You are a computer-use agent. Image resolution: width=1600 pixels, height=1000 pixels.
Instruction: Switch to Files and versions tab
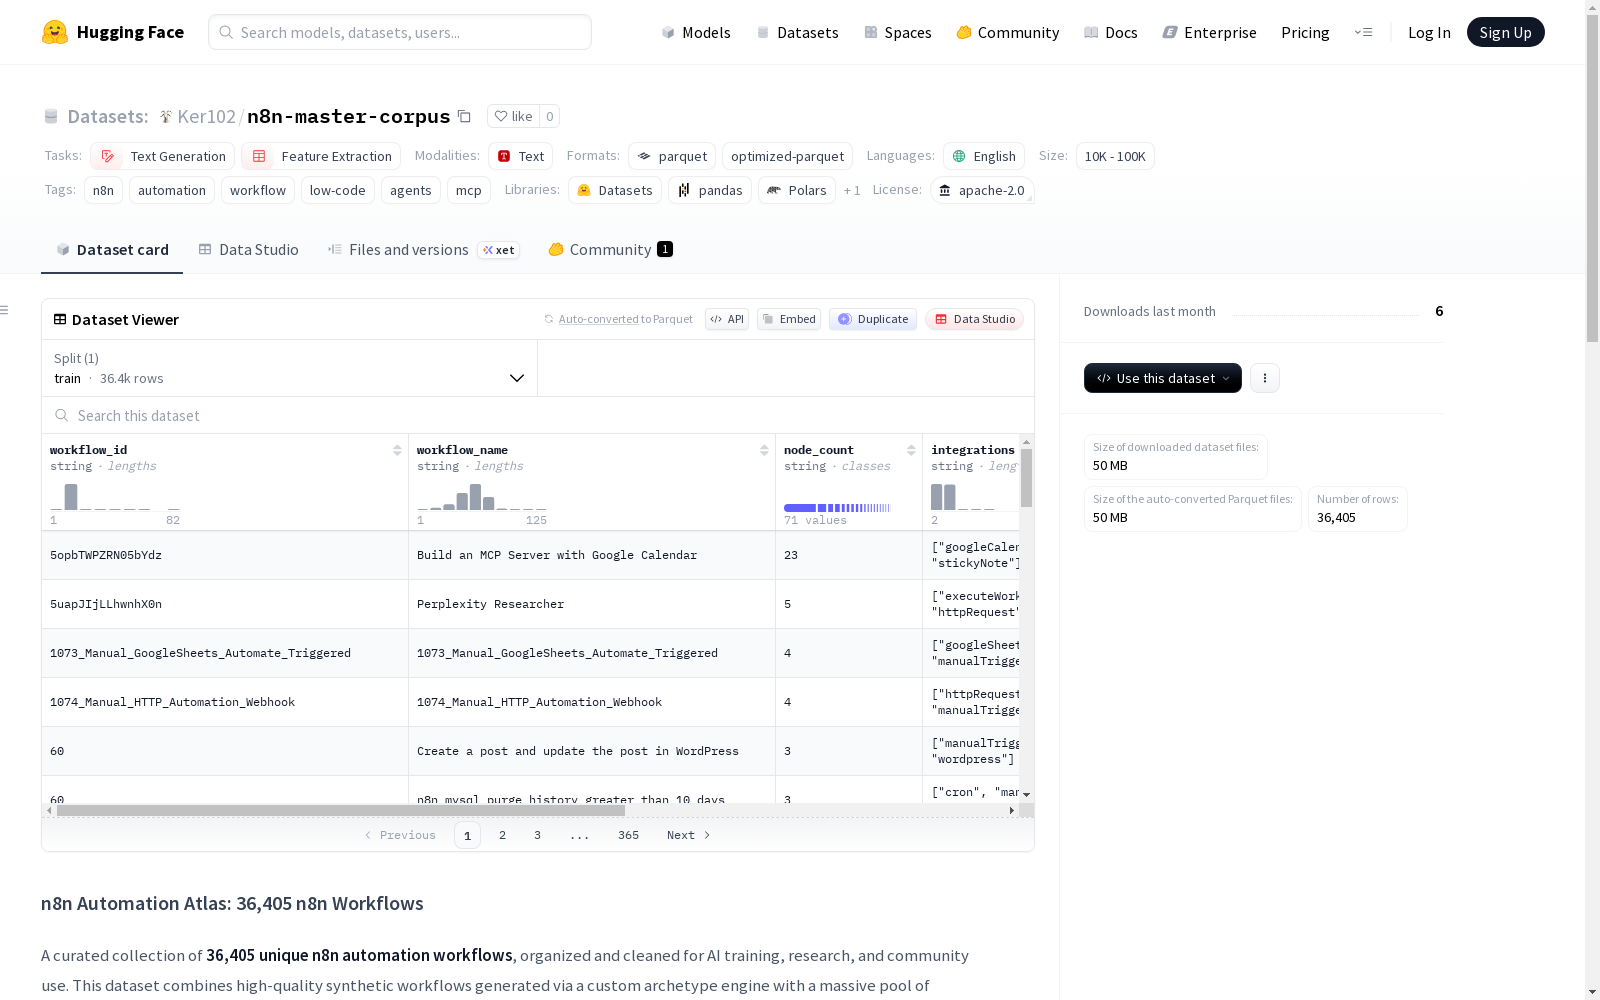(423, 250)
